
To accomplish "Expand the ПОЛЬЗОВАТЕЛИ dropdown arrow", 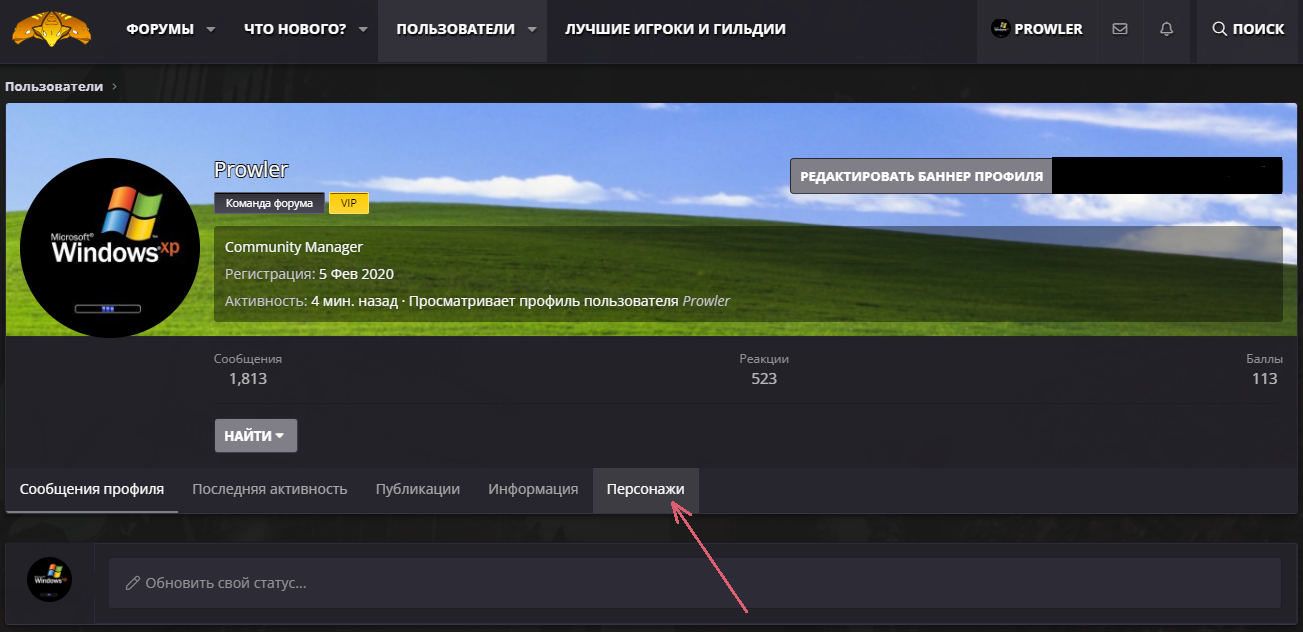I will coord(532,29).
